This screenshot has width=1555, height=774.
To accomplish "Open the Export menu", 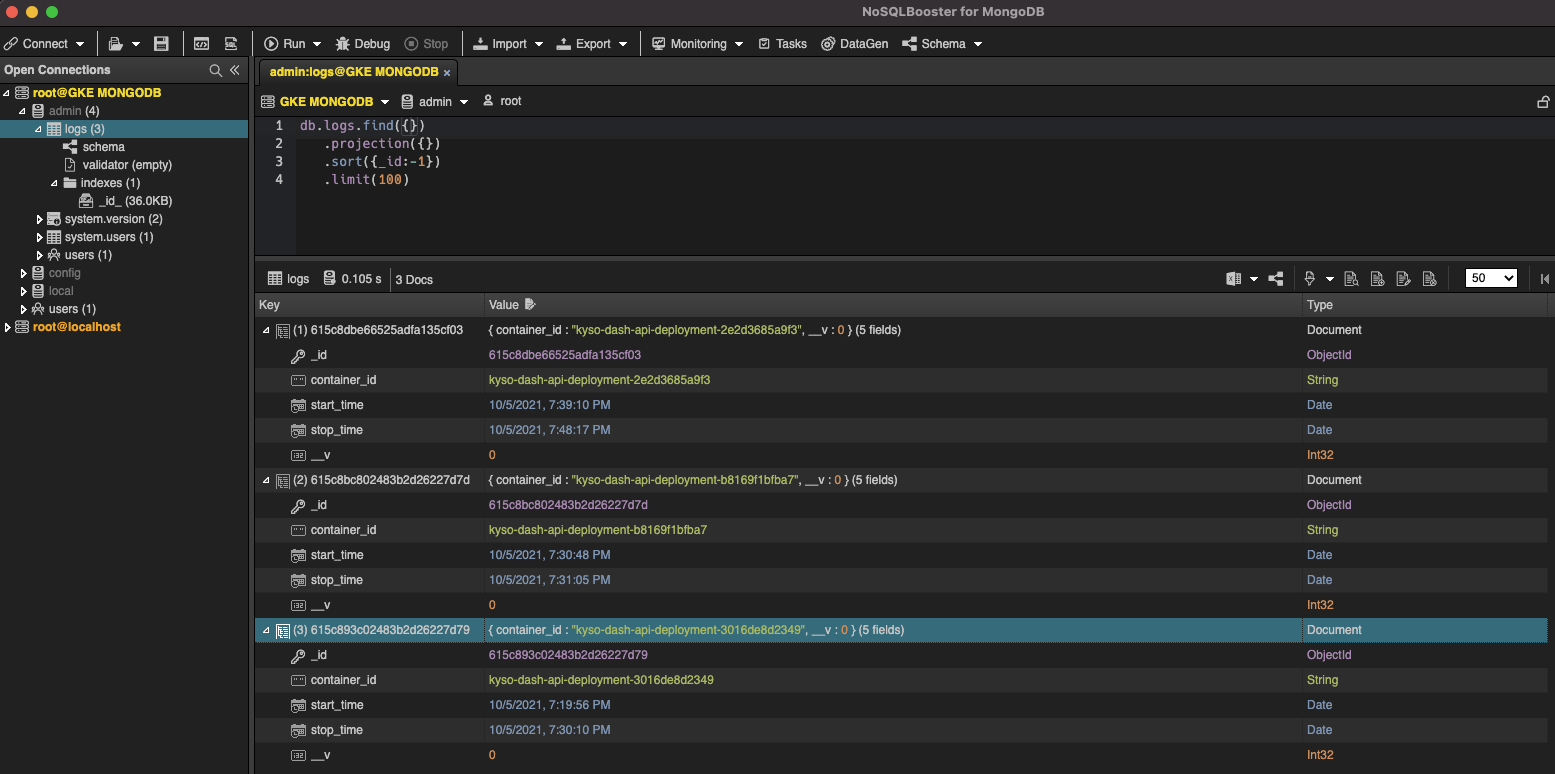I will point(592,44).
